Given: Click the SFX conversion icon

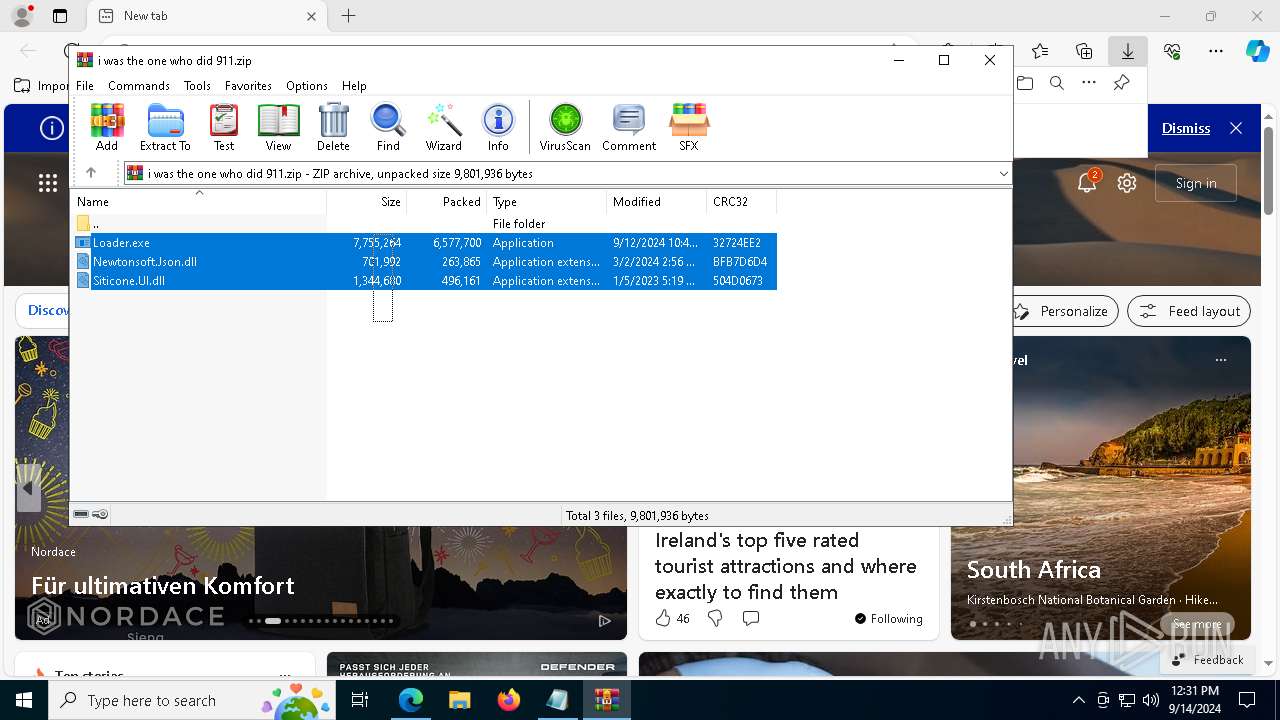Looking at the screenshot, I should click(x=689, y=127).
